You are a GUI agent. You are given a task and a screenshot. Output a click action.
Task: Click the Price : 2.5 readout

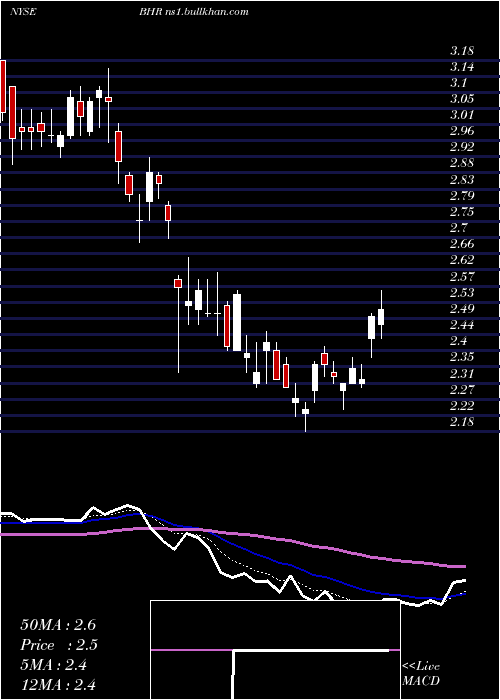(59, 645)
